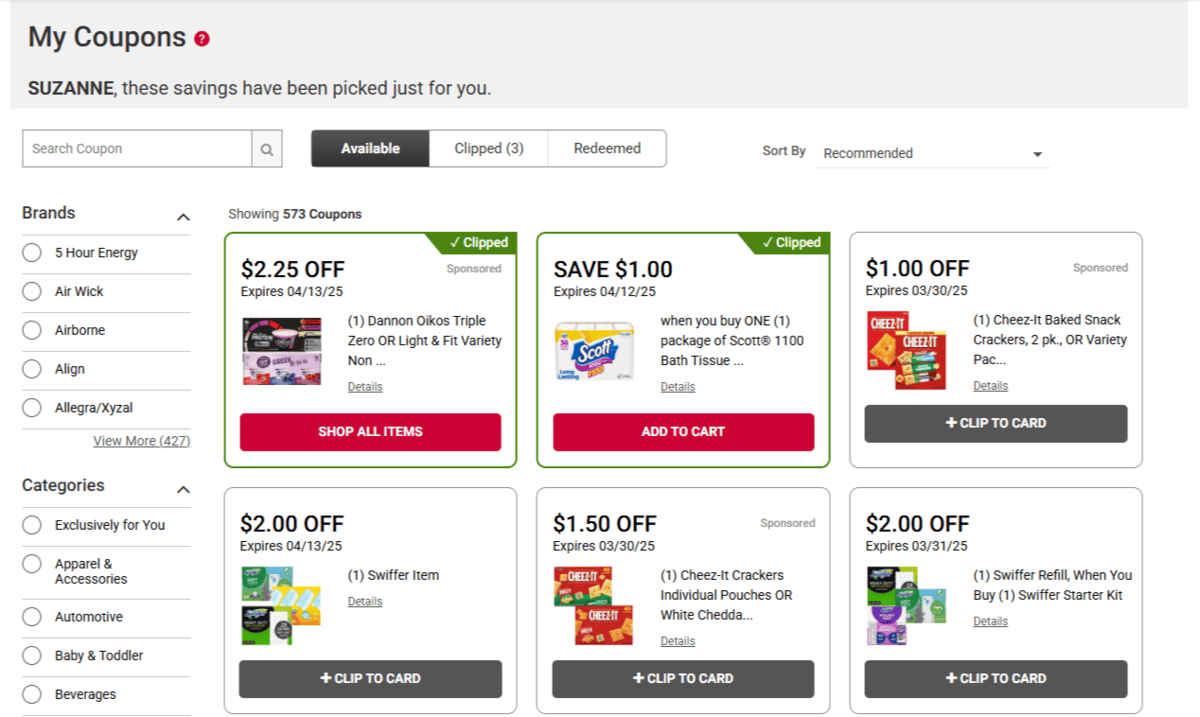Clip the Cheez-It $1.00 OFF coupon

995,423
